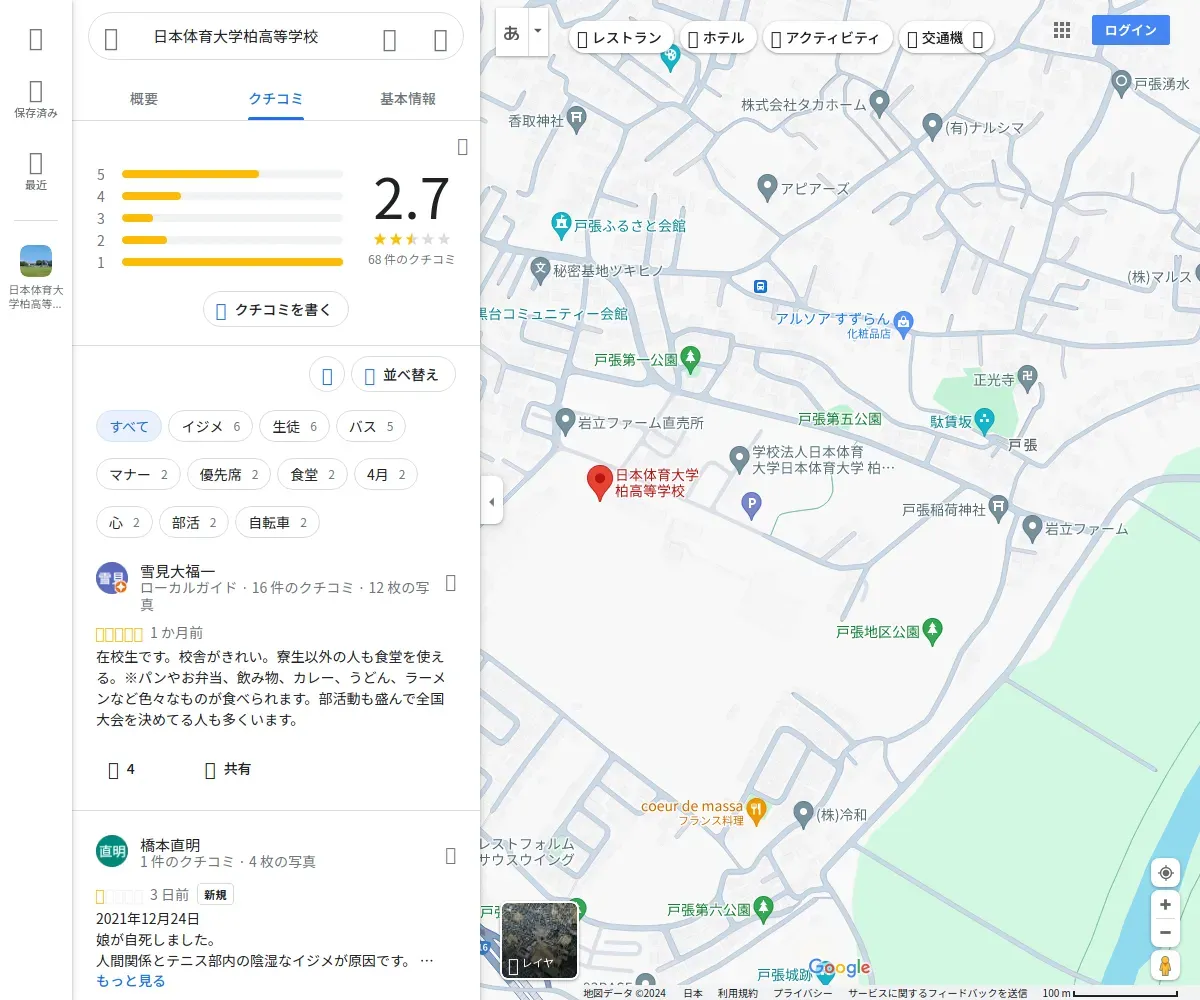Screen dimensions: 1200x1000
Task: Click the 戸張第一公園 park marker
Action: pos(690,358)
